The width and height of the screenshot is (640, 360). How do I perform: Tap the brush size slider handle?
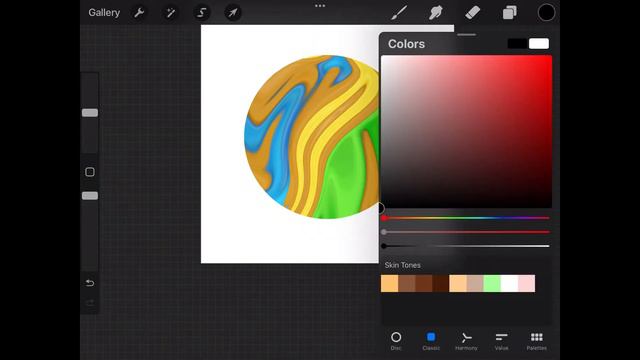click(90, 113)
